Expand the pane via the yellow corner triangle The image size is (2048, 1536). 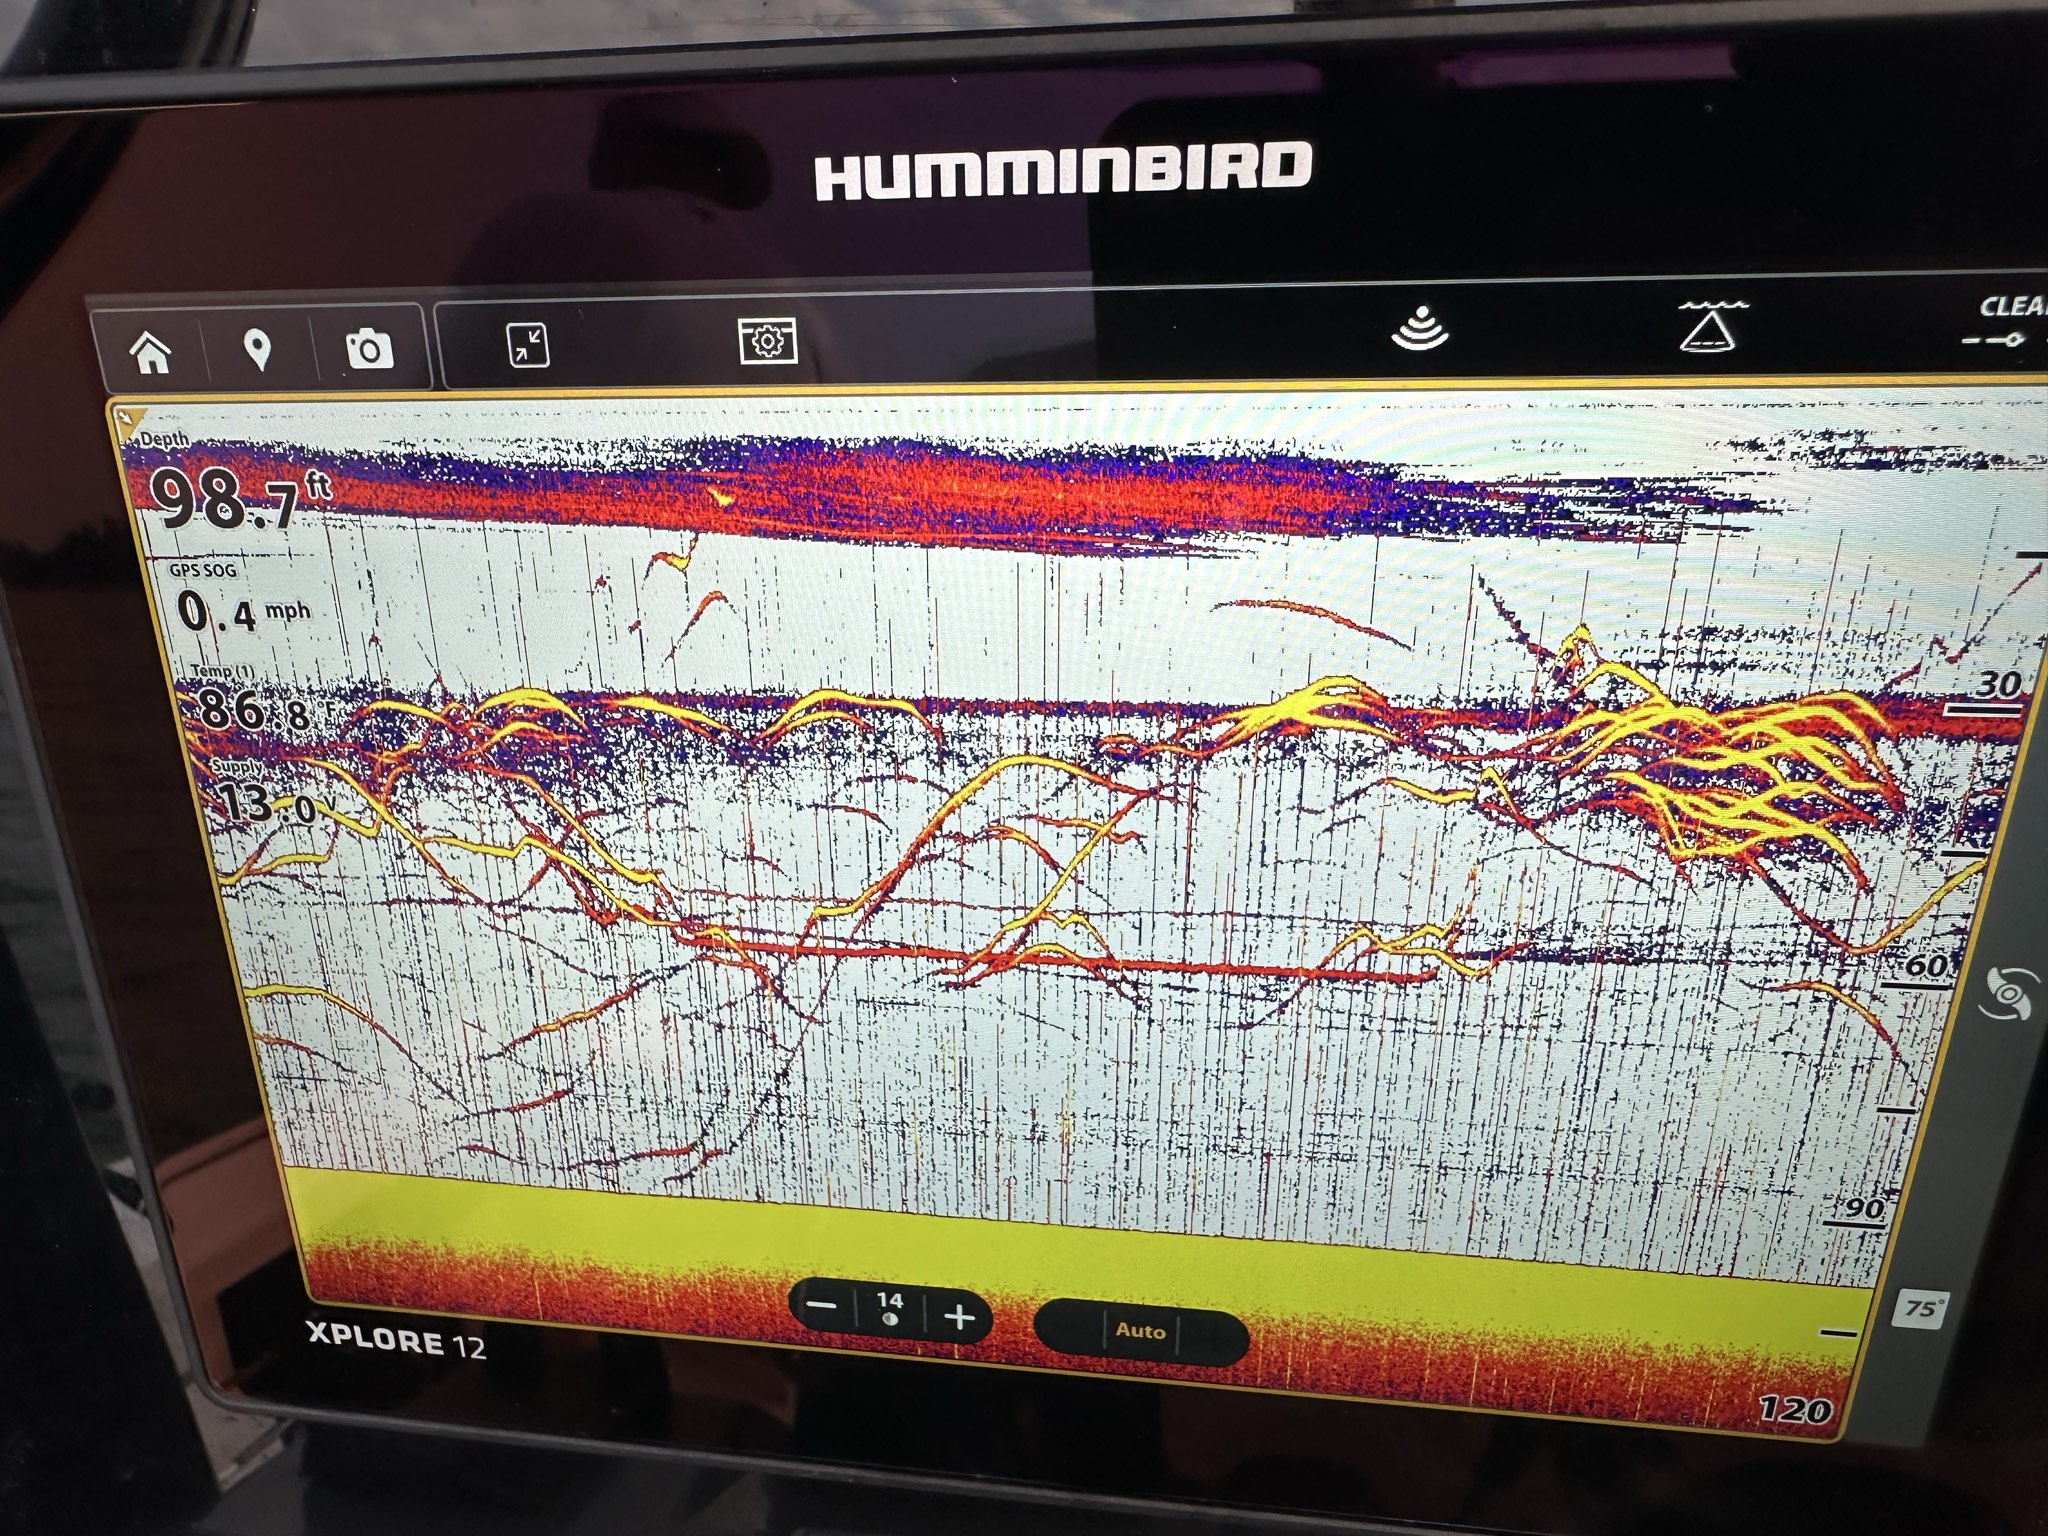coord(128,419)
